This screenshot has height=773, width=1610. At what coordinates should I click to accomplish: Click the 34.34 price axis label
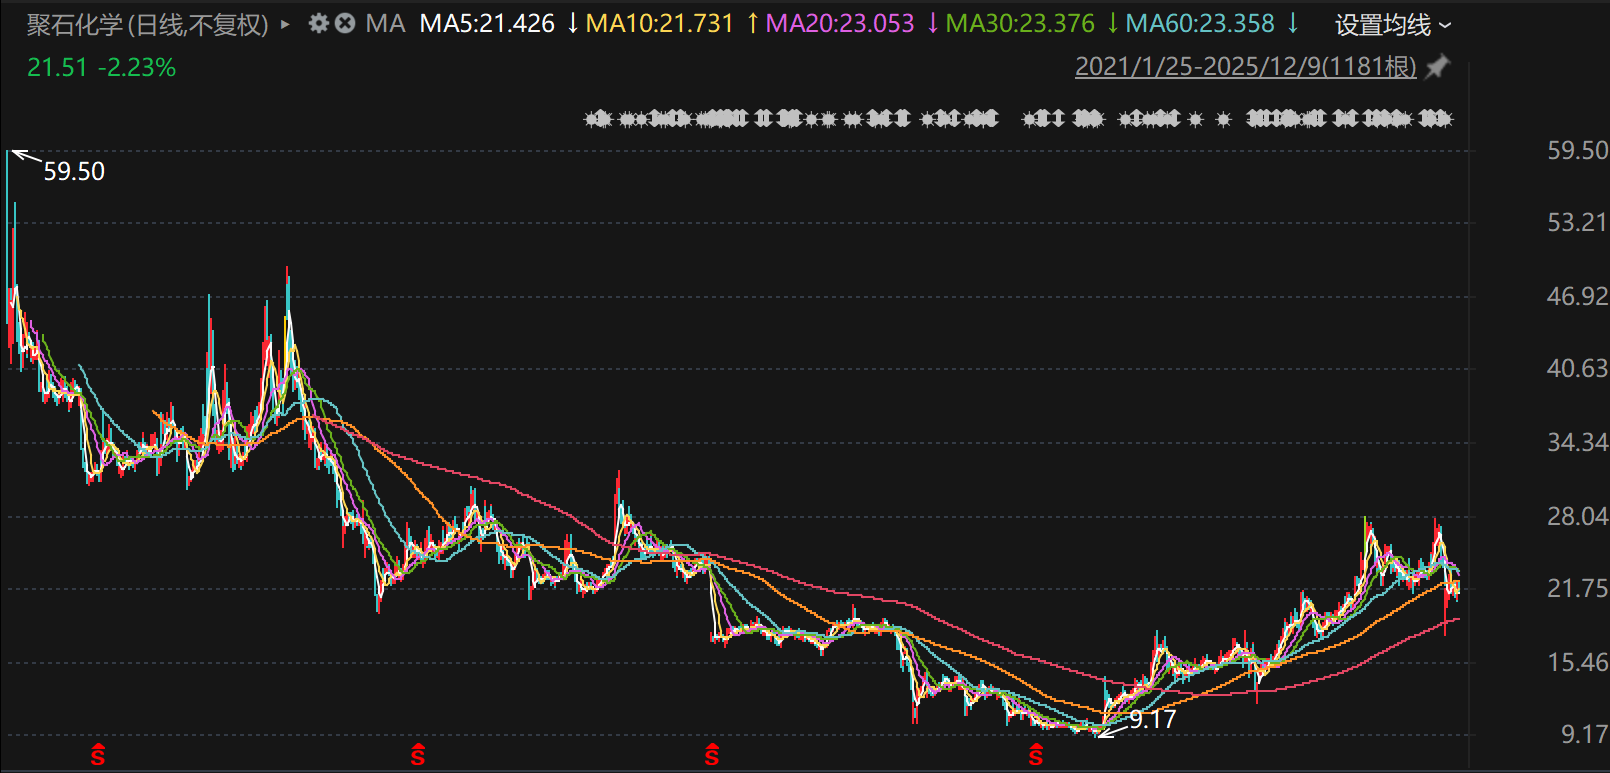coord(1578,442)
